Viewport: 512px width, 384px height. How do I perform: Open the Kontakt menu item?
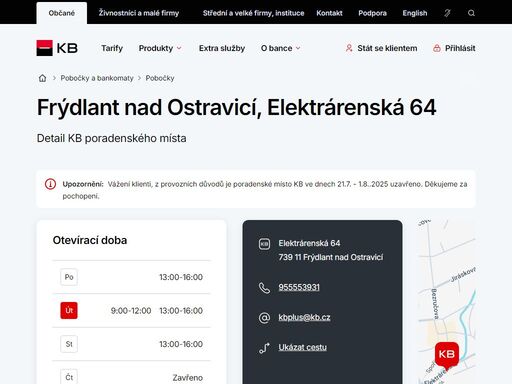coord(329,13)
